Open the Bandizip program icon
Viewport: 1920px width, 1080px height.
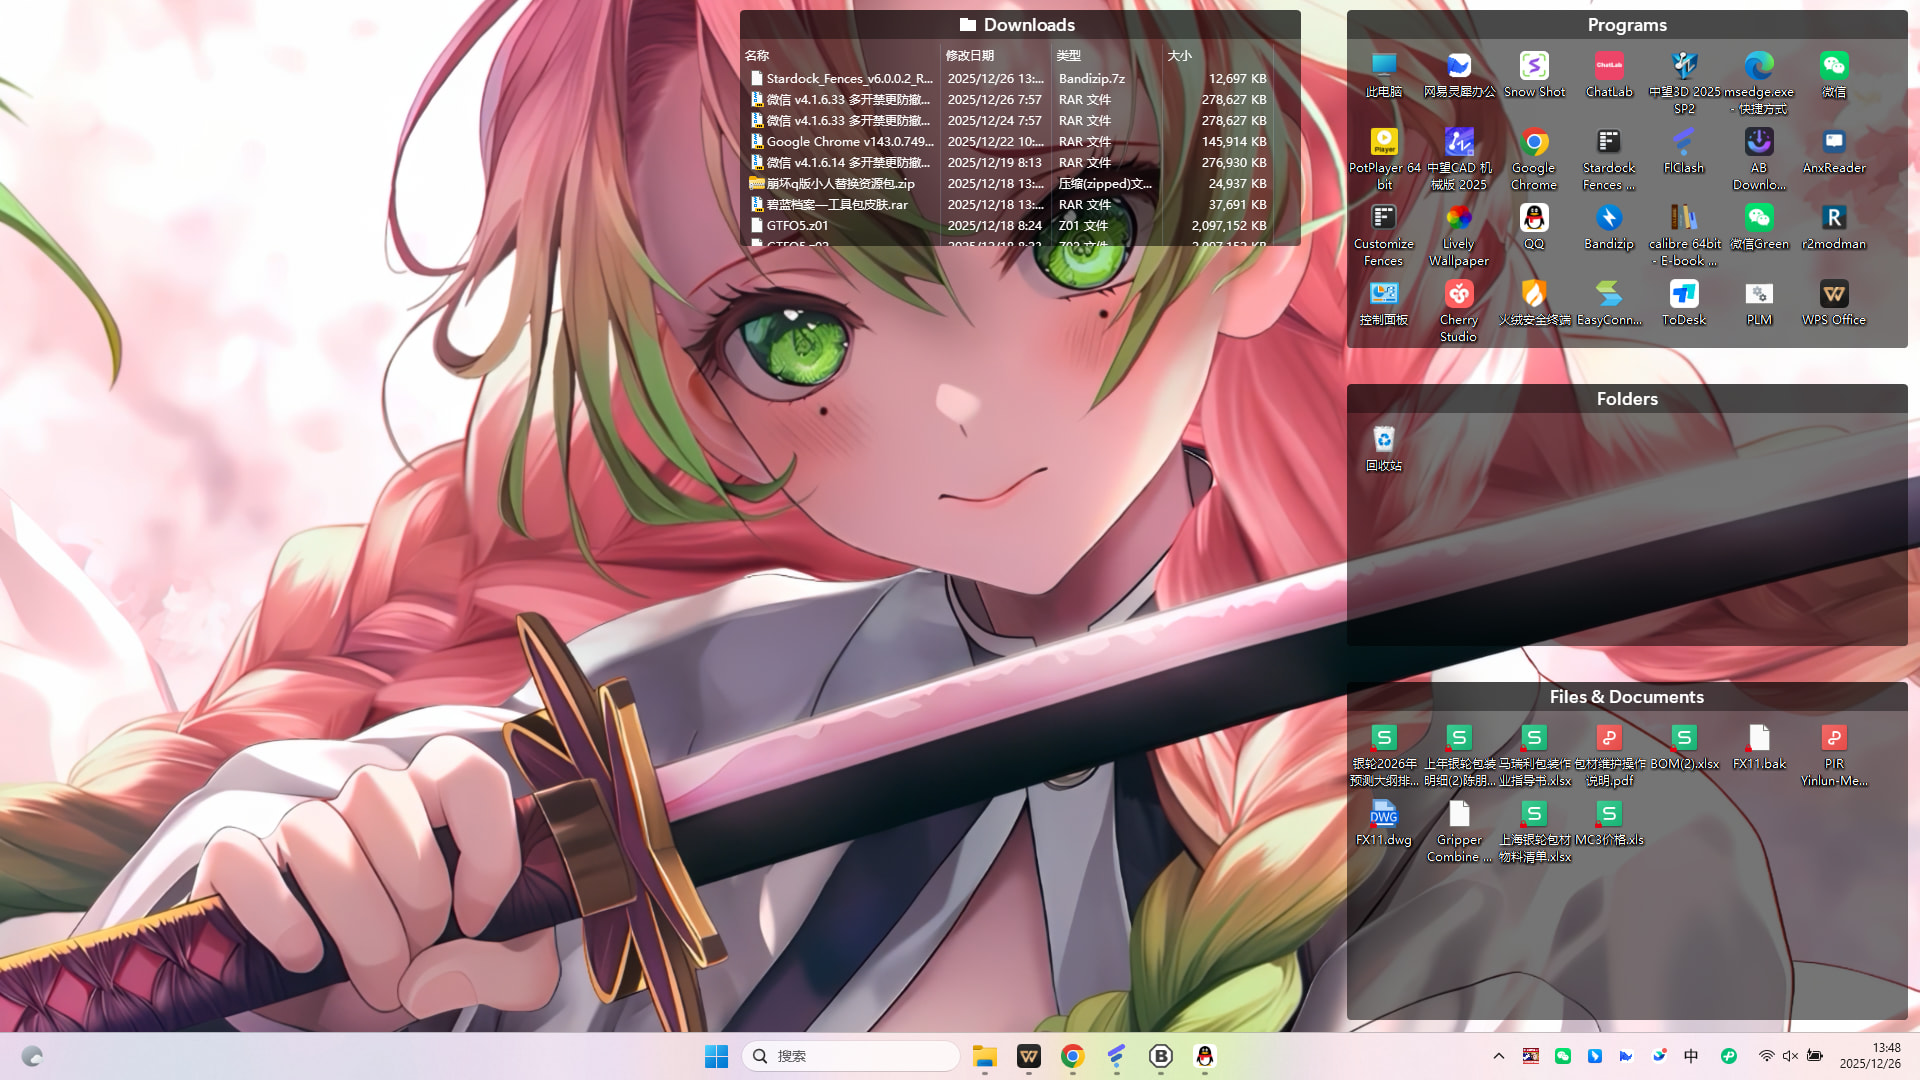[1608, 219]
